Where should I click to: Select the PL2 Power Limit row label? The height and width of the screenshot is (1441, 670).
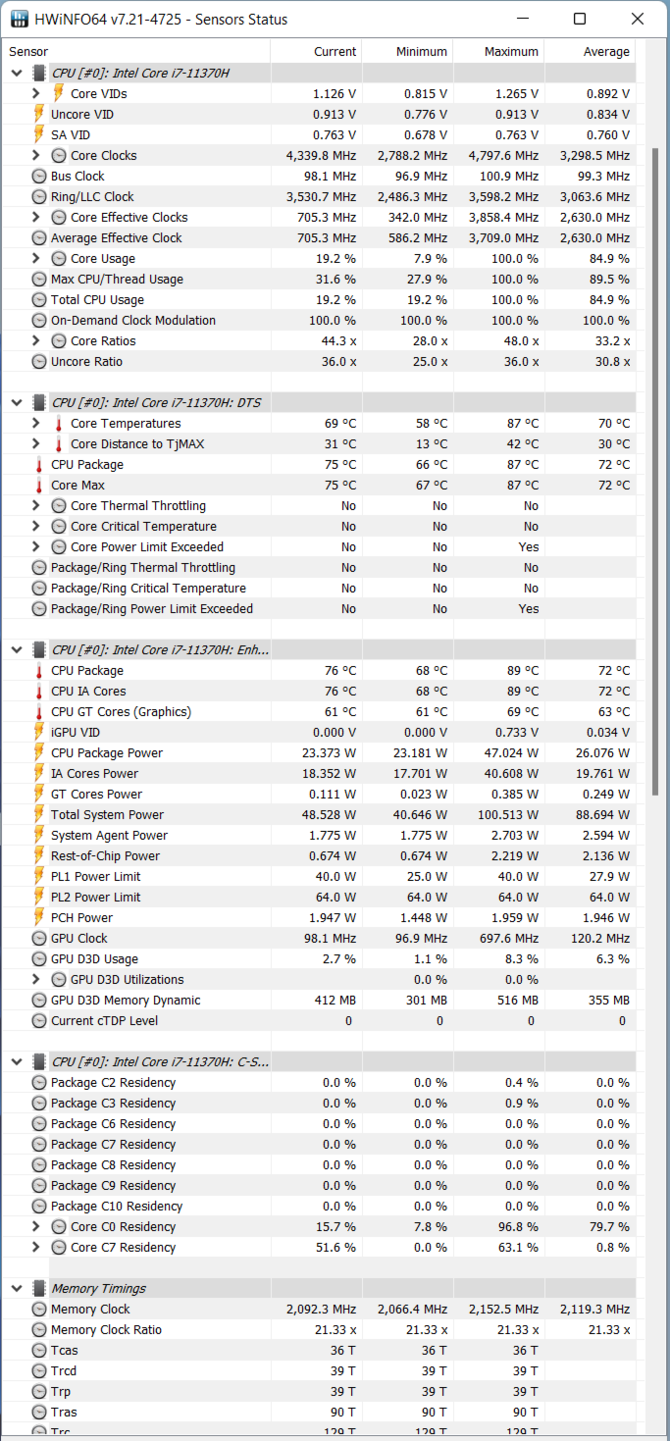[96, 897]
